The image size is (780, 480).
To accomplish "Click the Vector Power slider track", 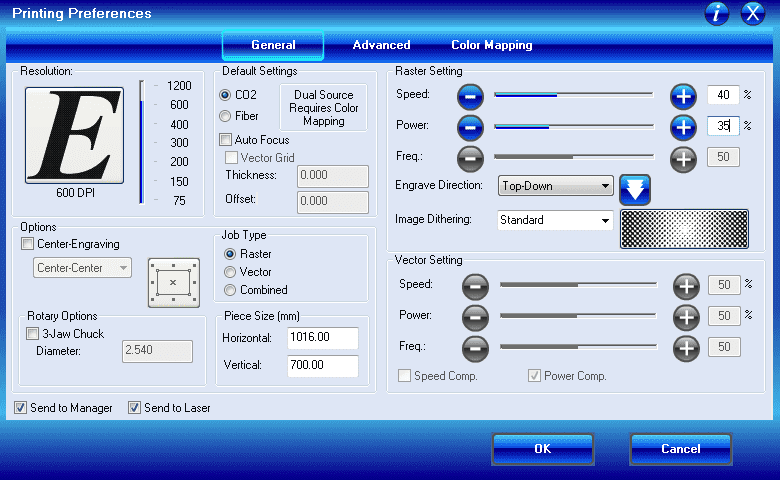I will 579,316.
